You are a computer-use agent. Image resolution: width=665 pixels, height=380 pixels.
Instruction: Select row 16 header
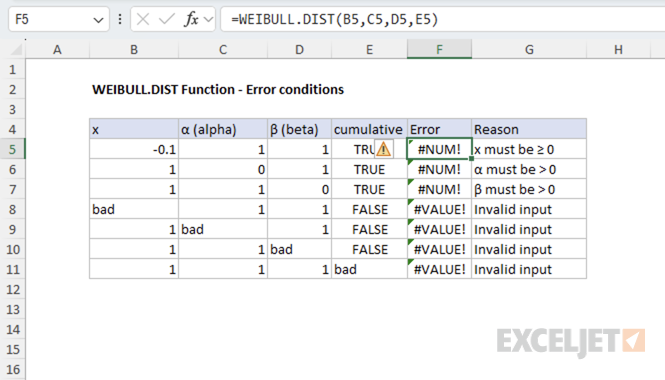12,369
